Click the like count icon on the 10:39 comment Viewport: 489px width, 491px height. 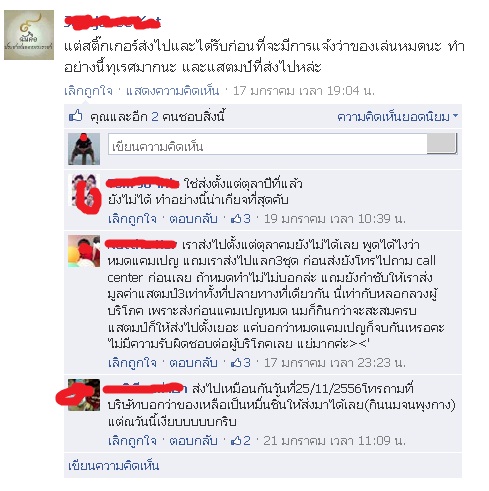point(241,219)
